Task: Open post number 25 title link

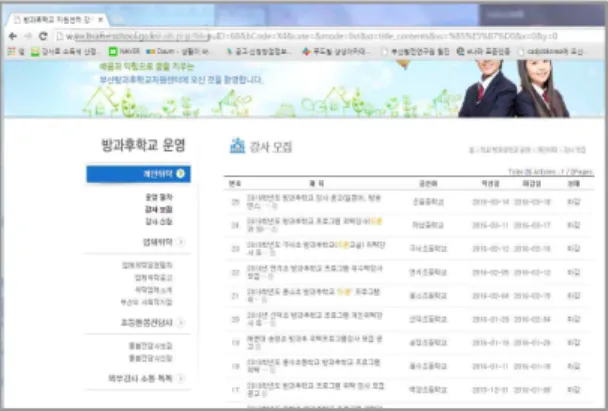Action: [x=314, y=202]
